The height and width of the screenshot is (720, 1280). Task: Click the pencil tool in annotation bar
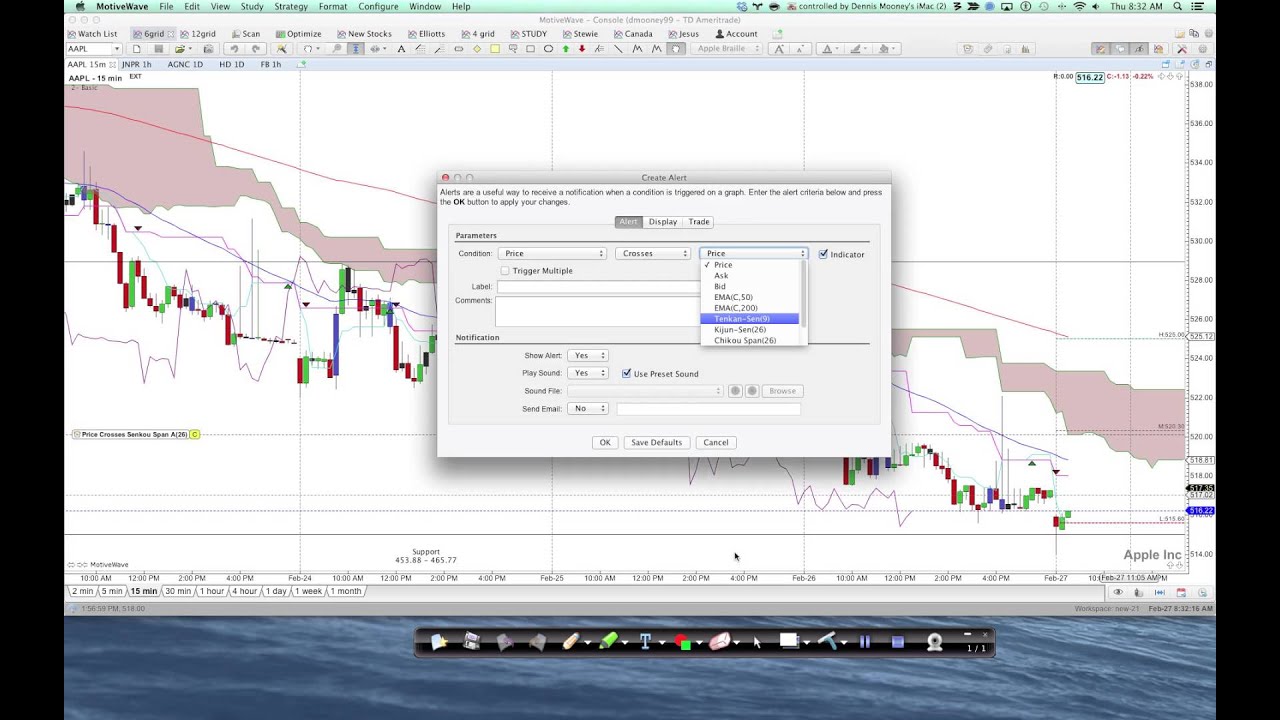point(570,642)
